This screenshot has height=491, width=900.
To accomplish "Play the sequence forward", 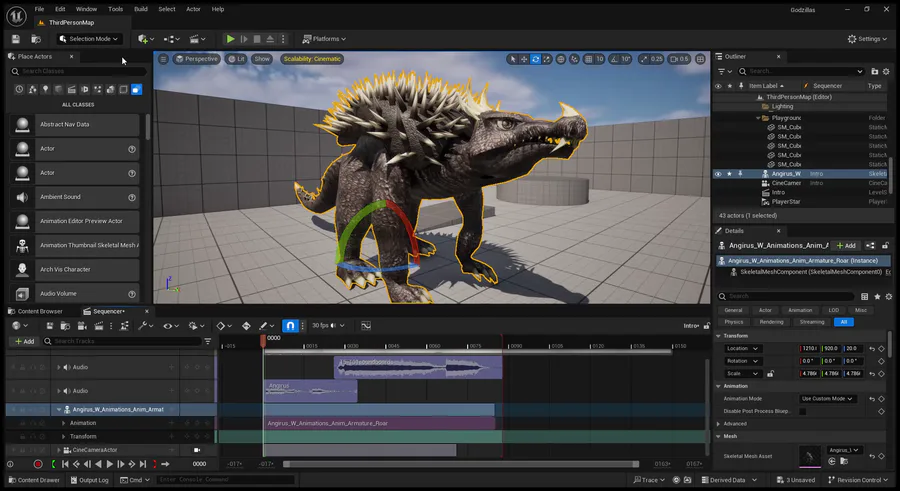I will pos(110,464).
